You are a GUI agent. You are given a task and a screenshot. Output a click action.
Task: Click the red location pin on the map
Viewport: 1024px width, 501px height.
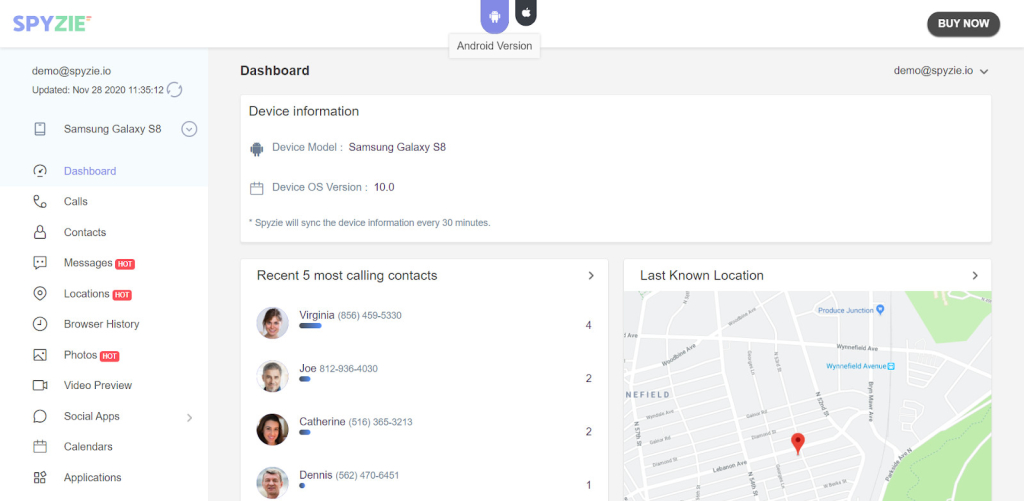(797, 443)
